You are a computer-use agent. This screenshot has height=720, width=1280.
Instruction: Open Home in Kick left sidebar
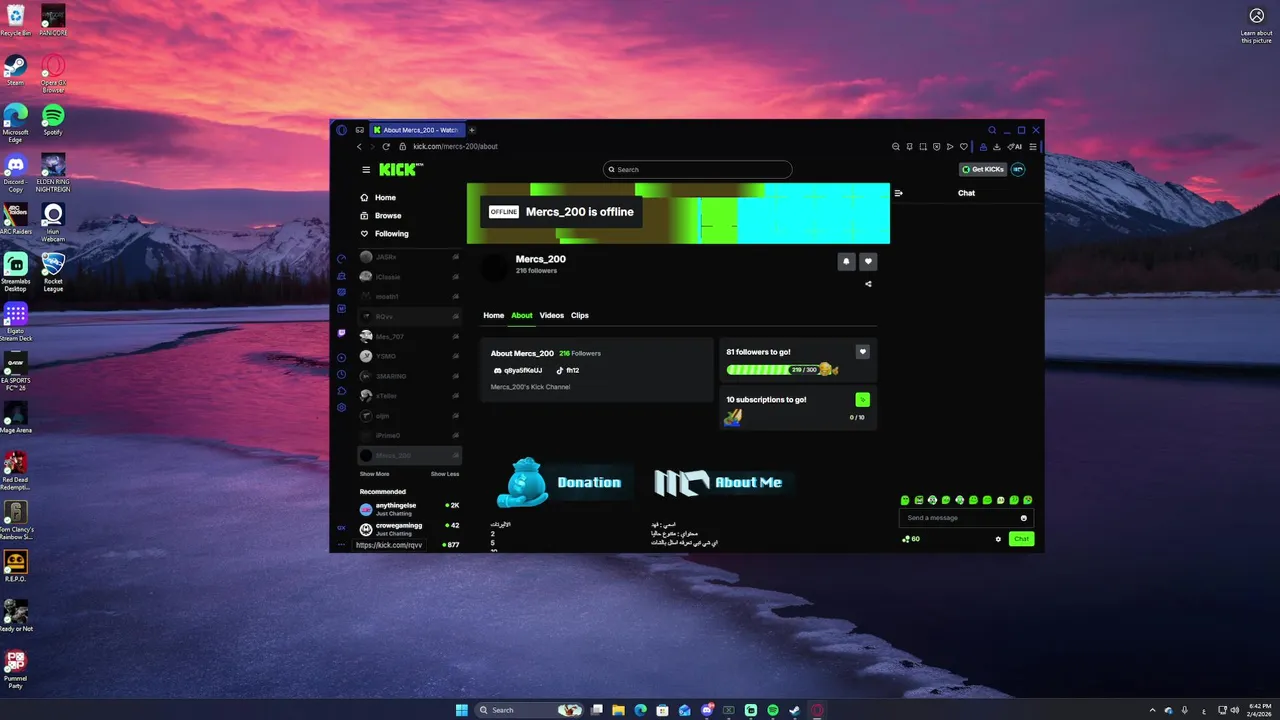click(378, 198)
